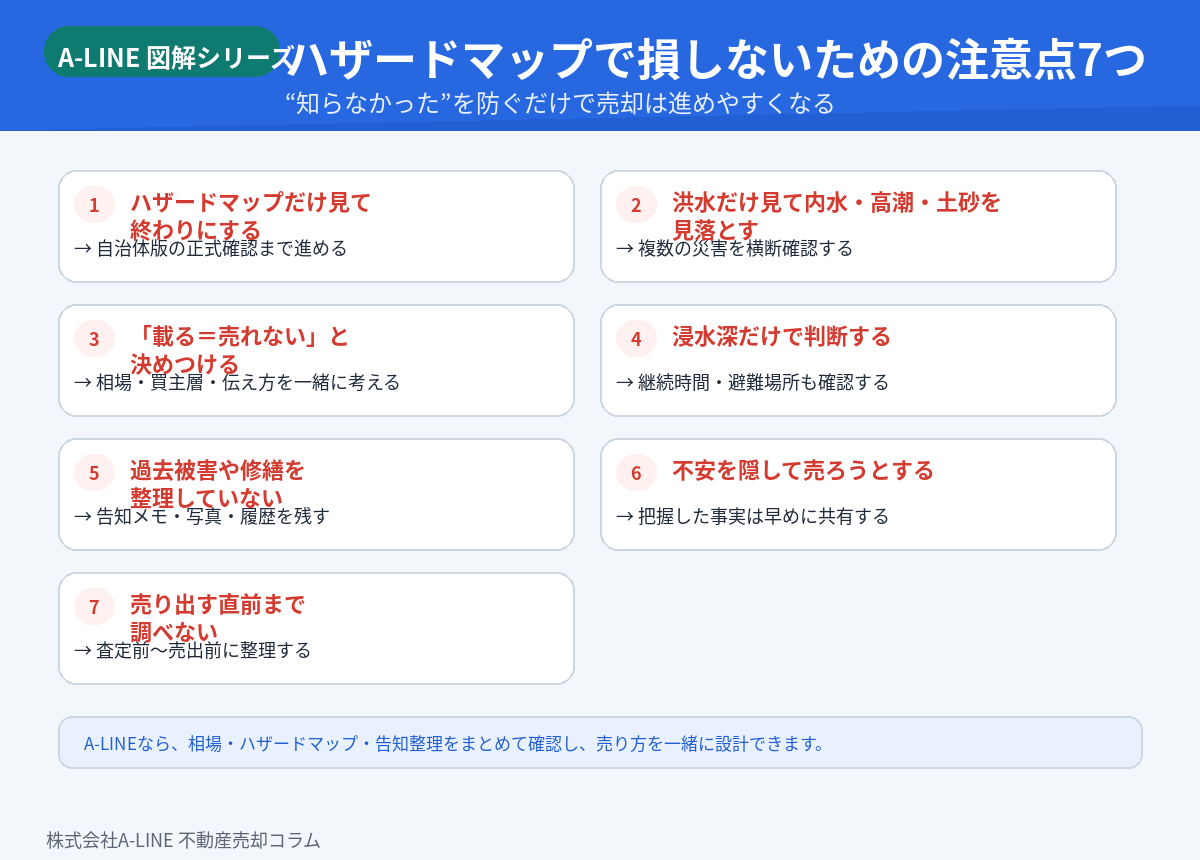Screen dimensions: 1200x860
Task: Select the heading 浸水深だけで判断する
Action: pyautogui.click(x=781, y=337)
